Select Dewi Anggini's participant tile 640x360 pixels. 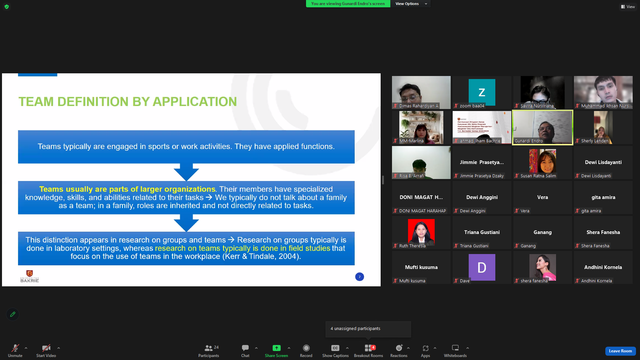click(482, 197)
